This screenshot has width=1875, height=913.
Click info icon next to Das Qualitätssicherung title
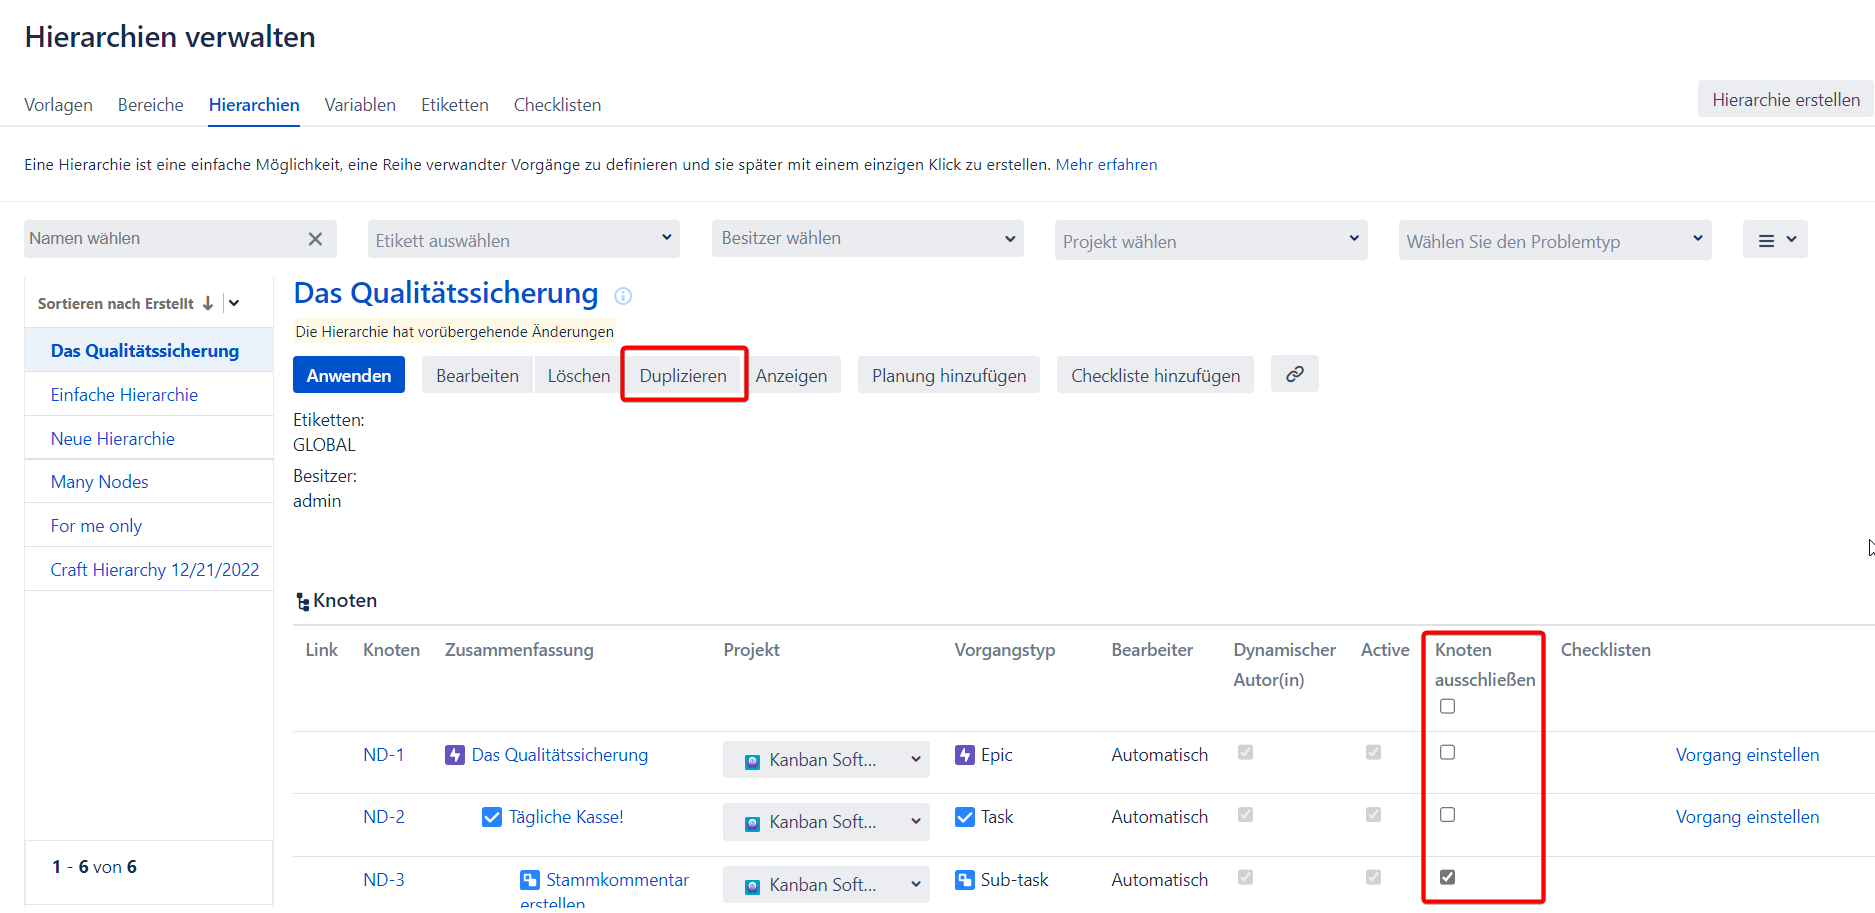pos(623,296)
